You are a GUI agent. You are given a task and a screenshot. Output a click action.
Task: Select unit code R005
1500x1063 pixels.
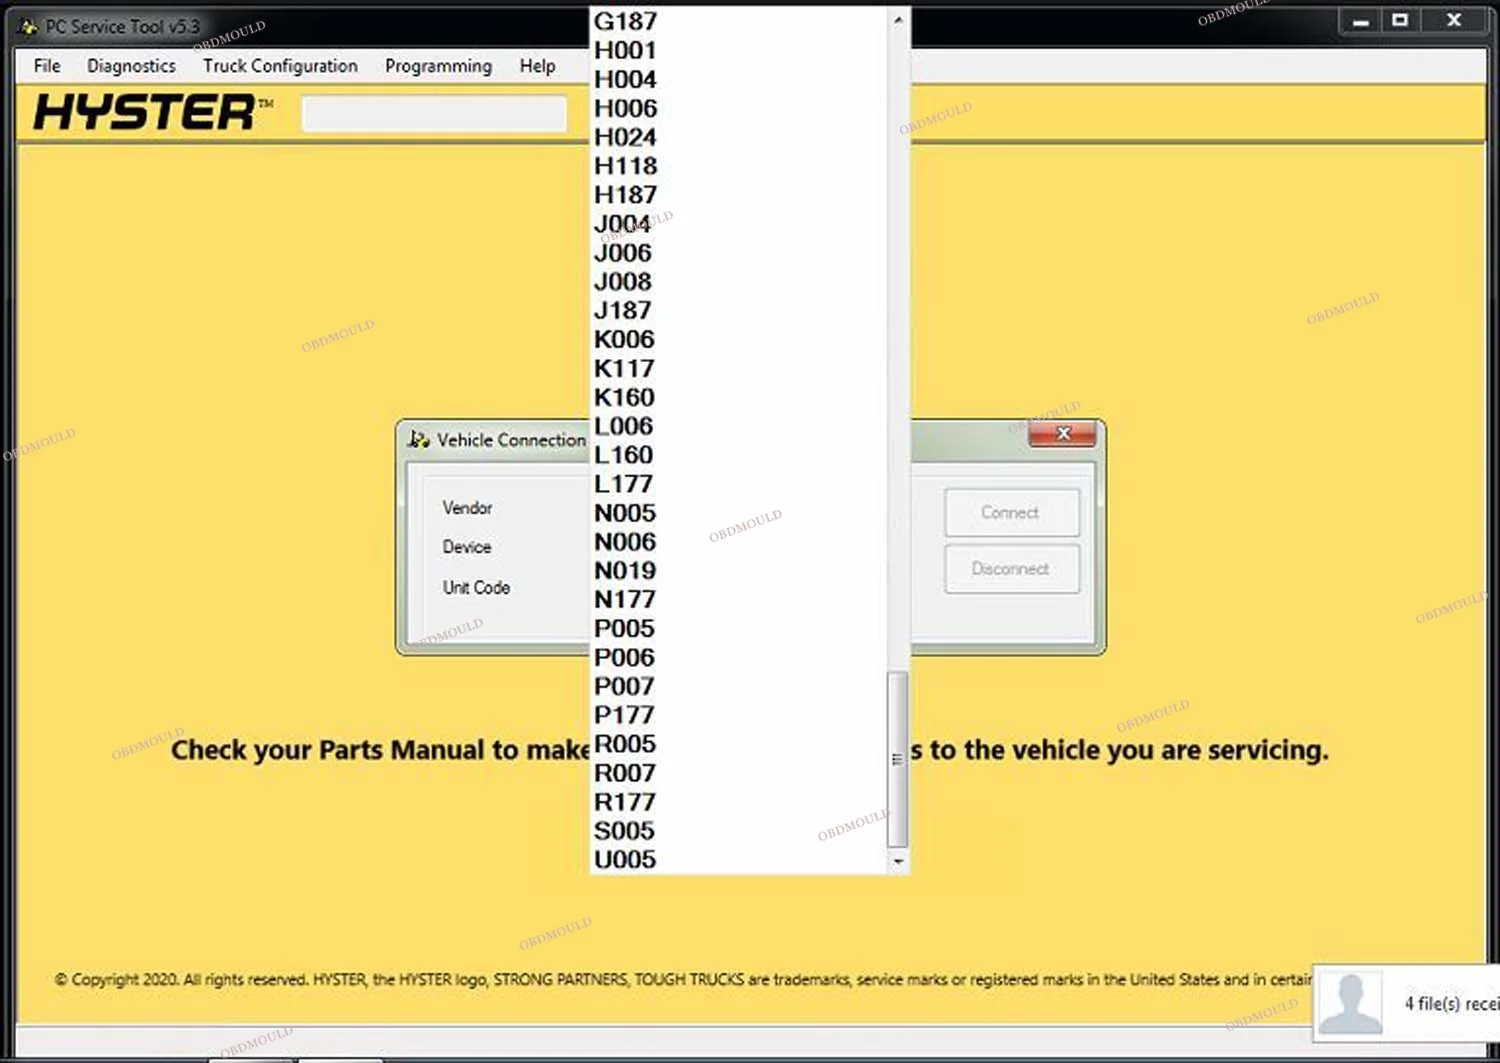[x=738, y=745]
